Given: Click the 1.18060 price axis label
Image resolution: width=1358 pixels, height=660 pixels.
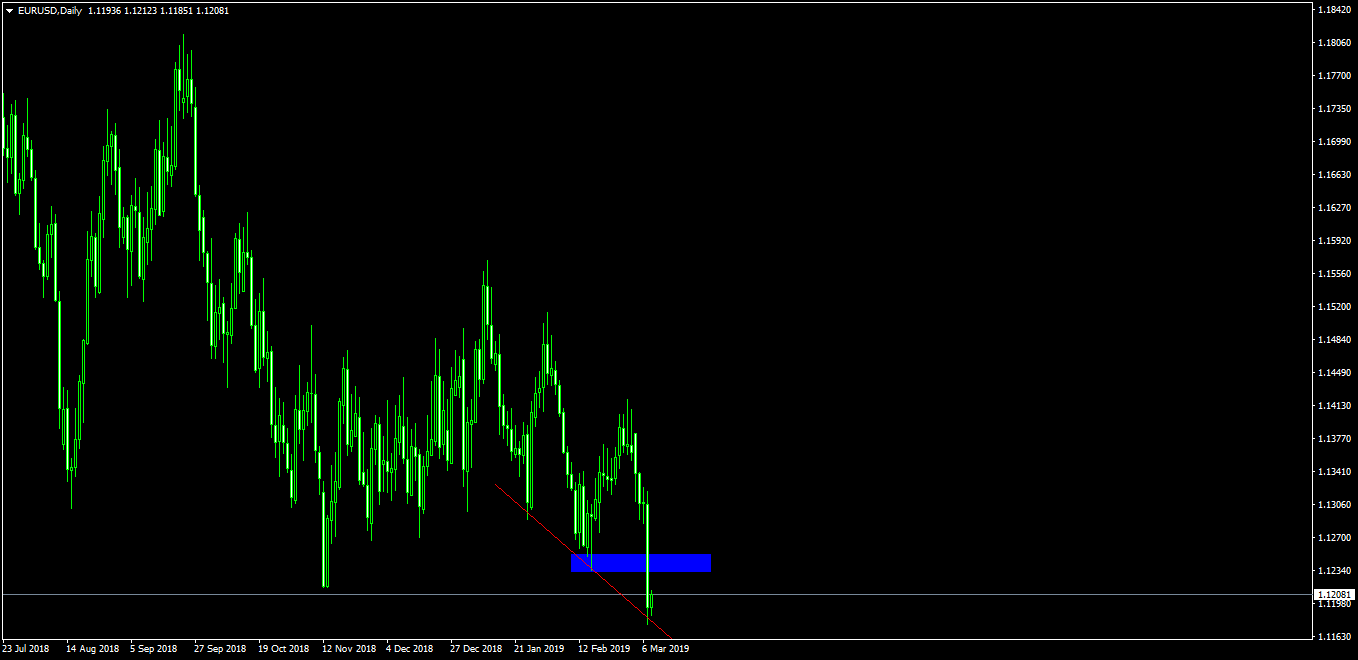Looking at the screenshot, I should point(1336,42).
